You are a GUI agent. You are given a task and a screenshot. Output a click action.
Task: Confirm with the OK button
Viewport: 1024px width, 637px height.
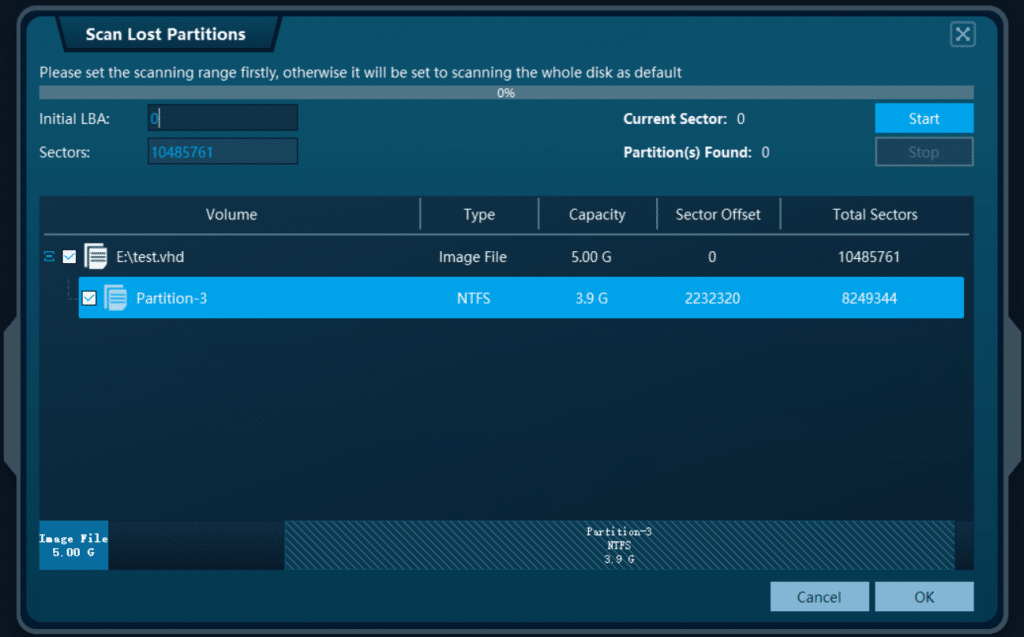point(923,596)
